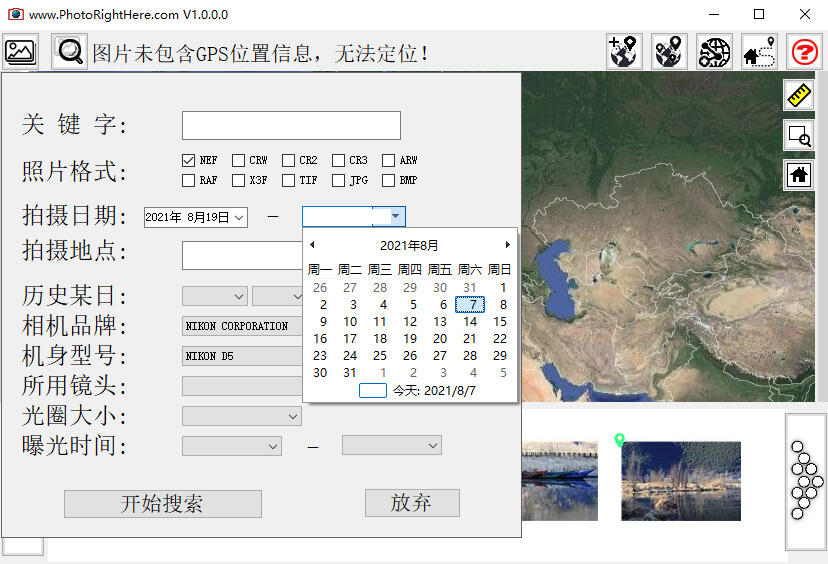
Task: Open help via red question mark icon
Action: (x=804, y=52)
